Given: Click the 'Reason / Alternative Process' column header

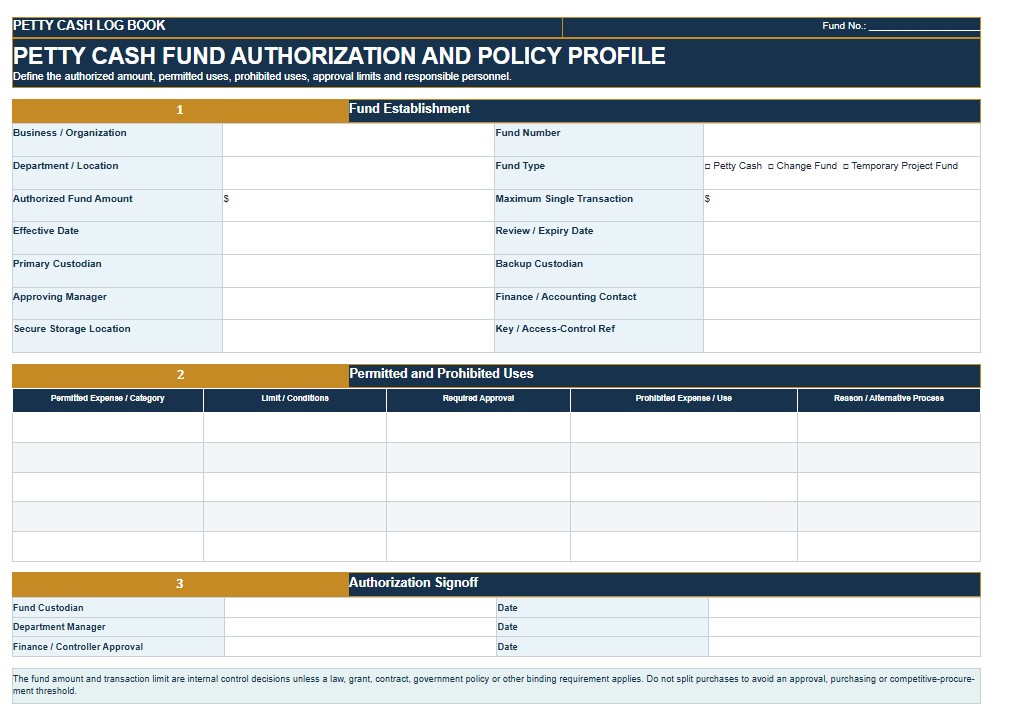Looking at the screenshot, I should (x=889, y=398).
